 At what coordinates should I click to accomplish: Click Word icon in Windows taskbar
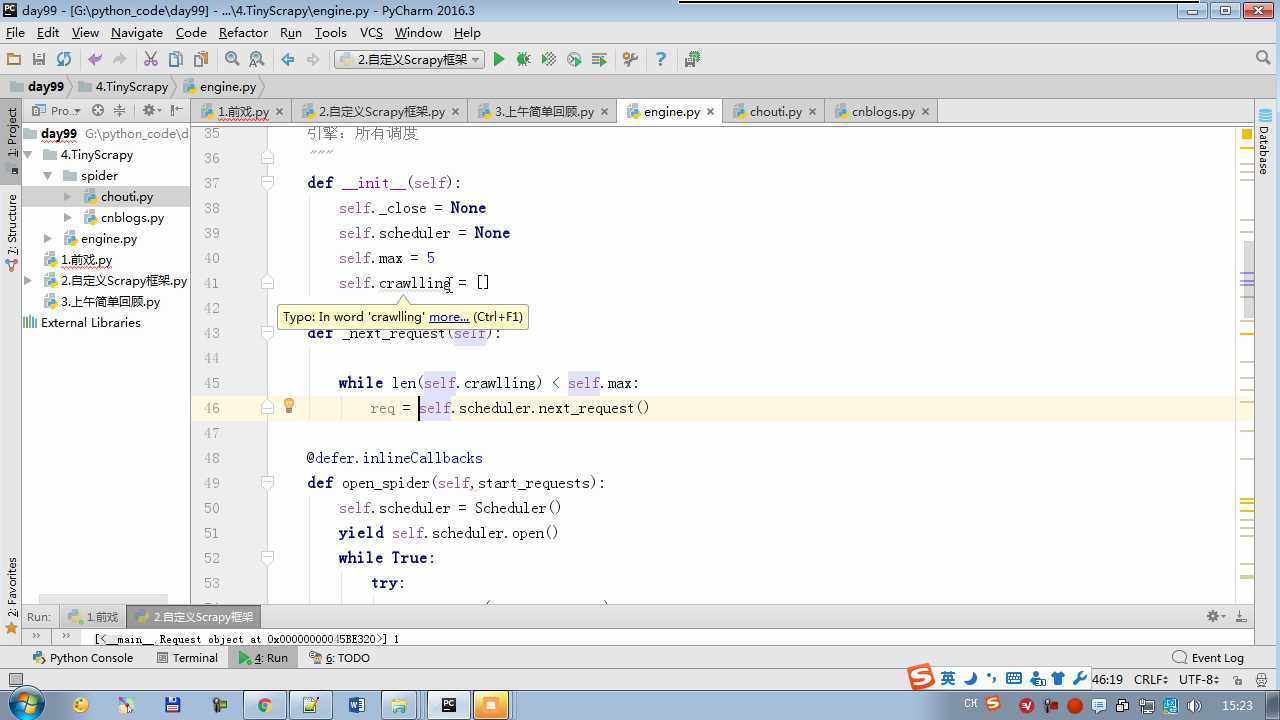click(x=356, y=705)
